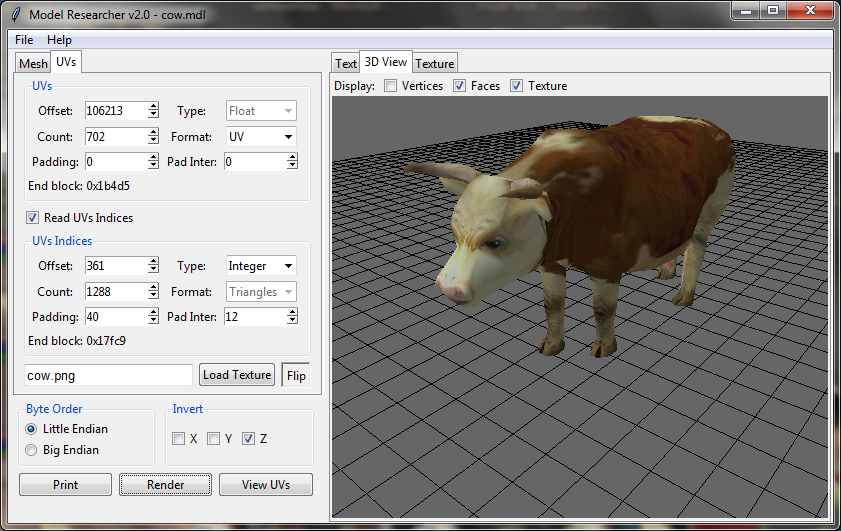This screenshot has height=531, width=841.
Task: Decrease the UVs Indices Pad Inter 12
Action: pos(292,321)
